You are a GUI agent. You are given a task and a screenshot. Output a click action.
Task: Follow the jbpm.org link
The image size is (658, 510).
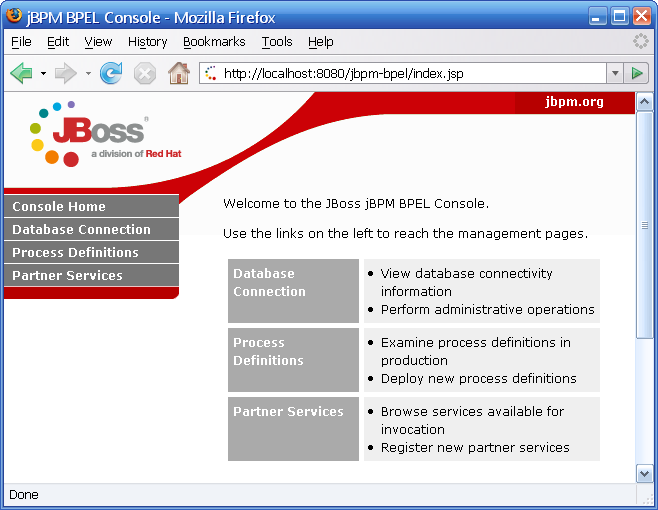(574, 102)
